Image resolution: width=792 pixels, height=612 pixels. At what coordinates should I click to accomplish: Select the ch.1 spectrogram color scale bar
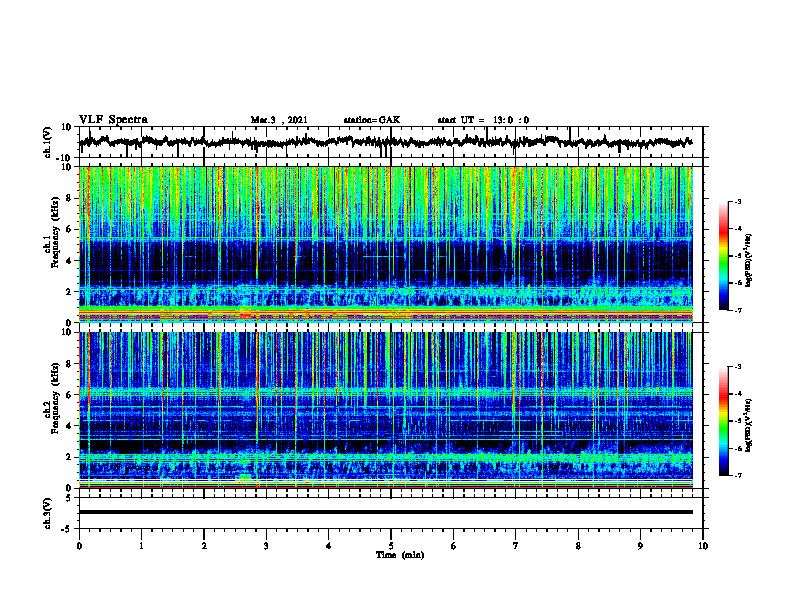pos(723,256)
